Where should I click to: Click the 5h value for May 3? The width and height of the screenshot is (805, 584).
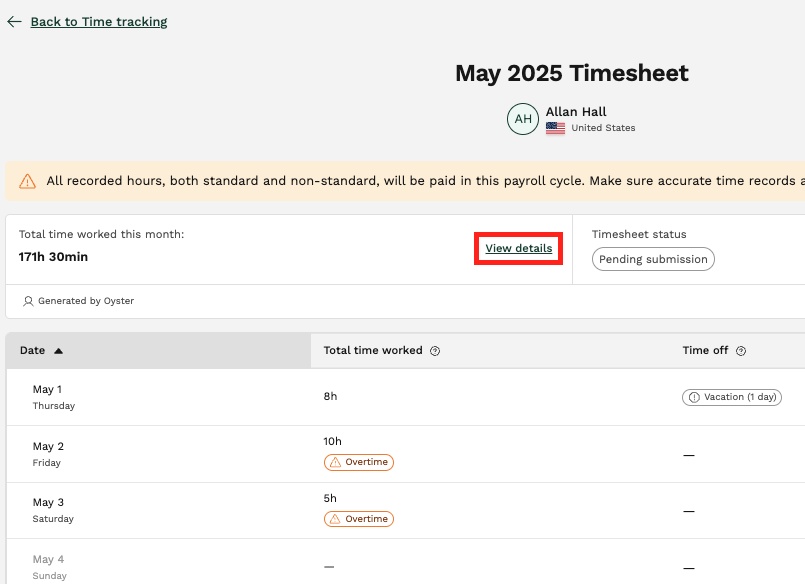[330, 498]
